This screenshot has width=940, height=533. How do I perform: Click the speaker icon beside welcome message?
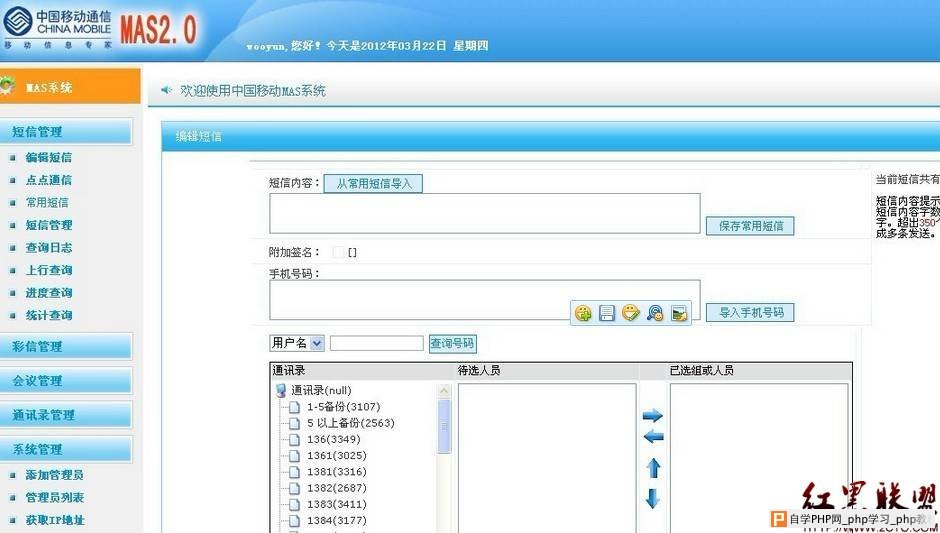click(x=166, y=90)
